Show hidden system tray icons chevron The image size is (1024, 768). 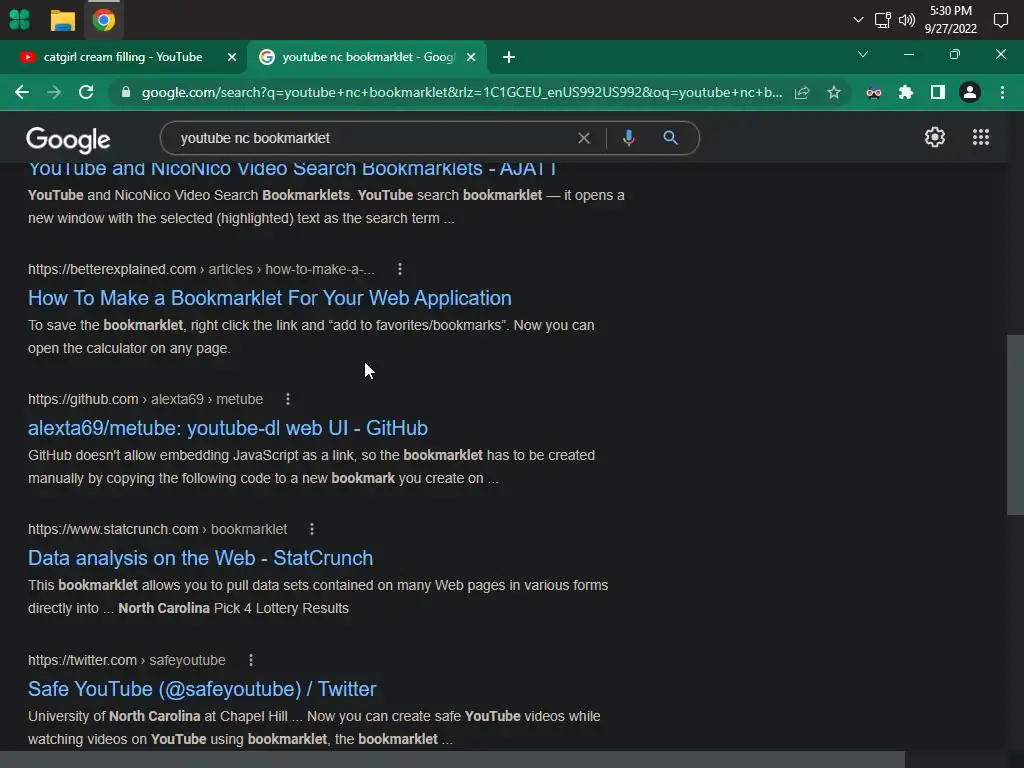click(x=858, y=20)
